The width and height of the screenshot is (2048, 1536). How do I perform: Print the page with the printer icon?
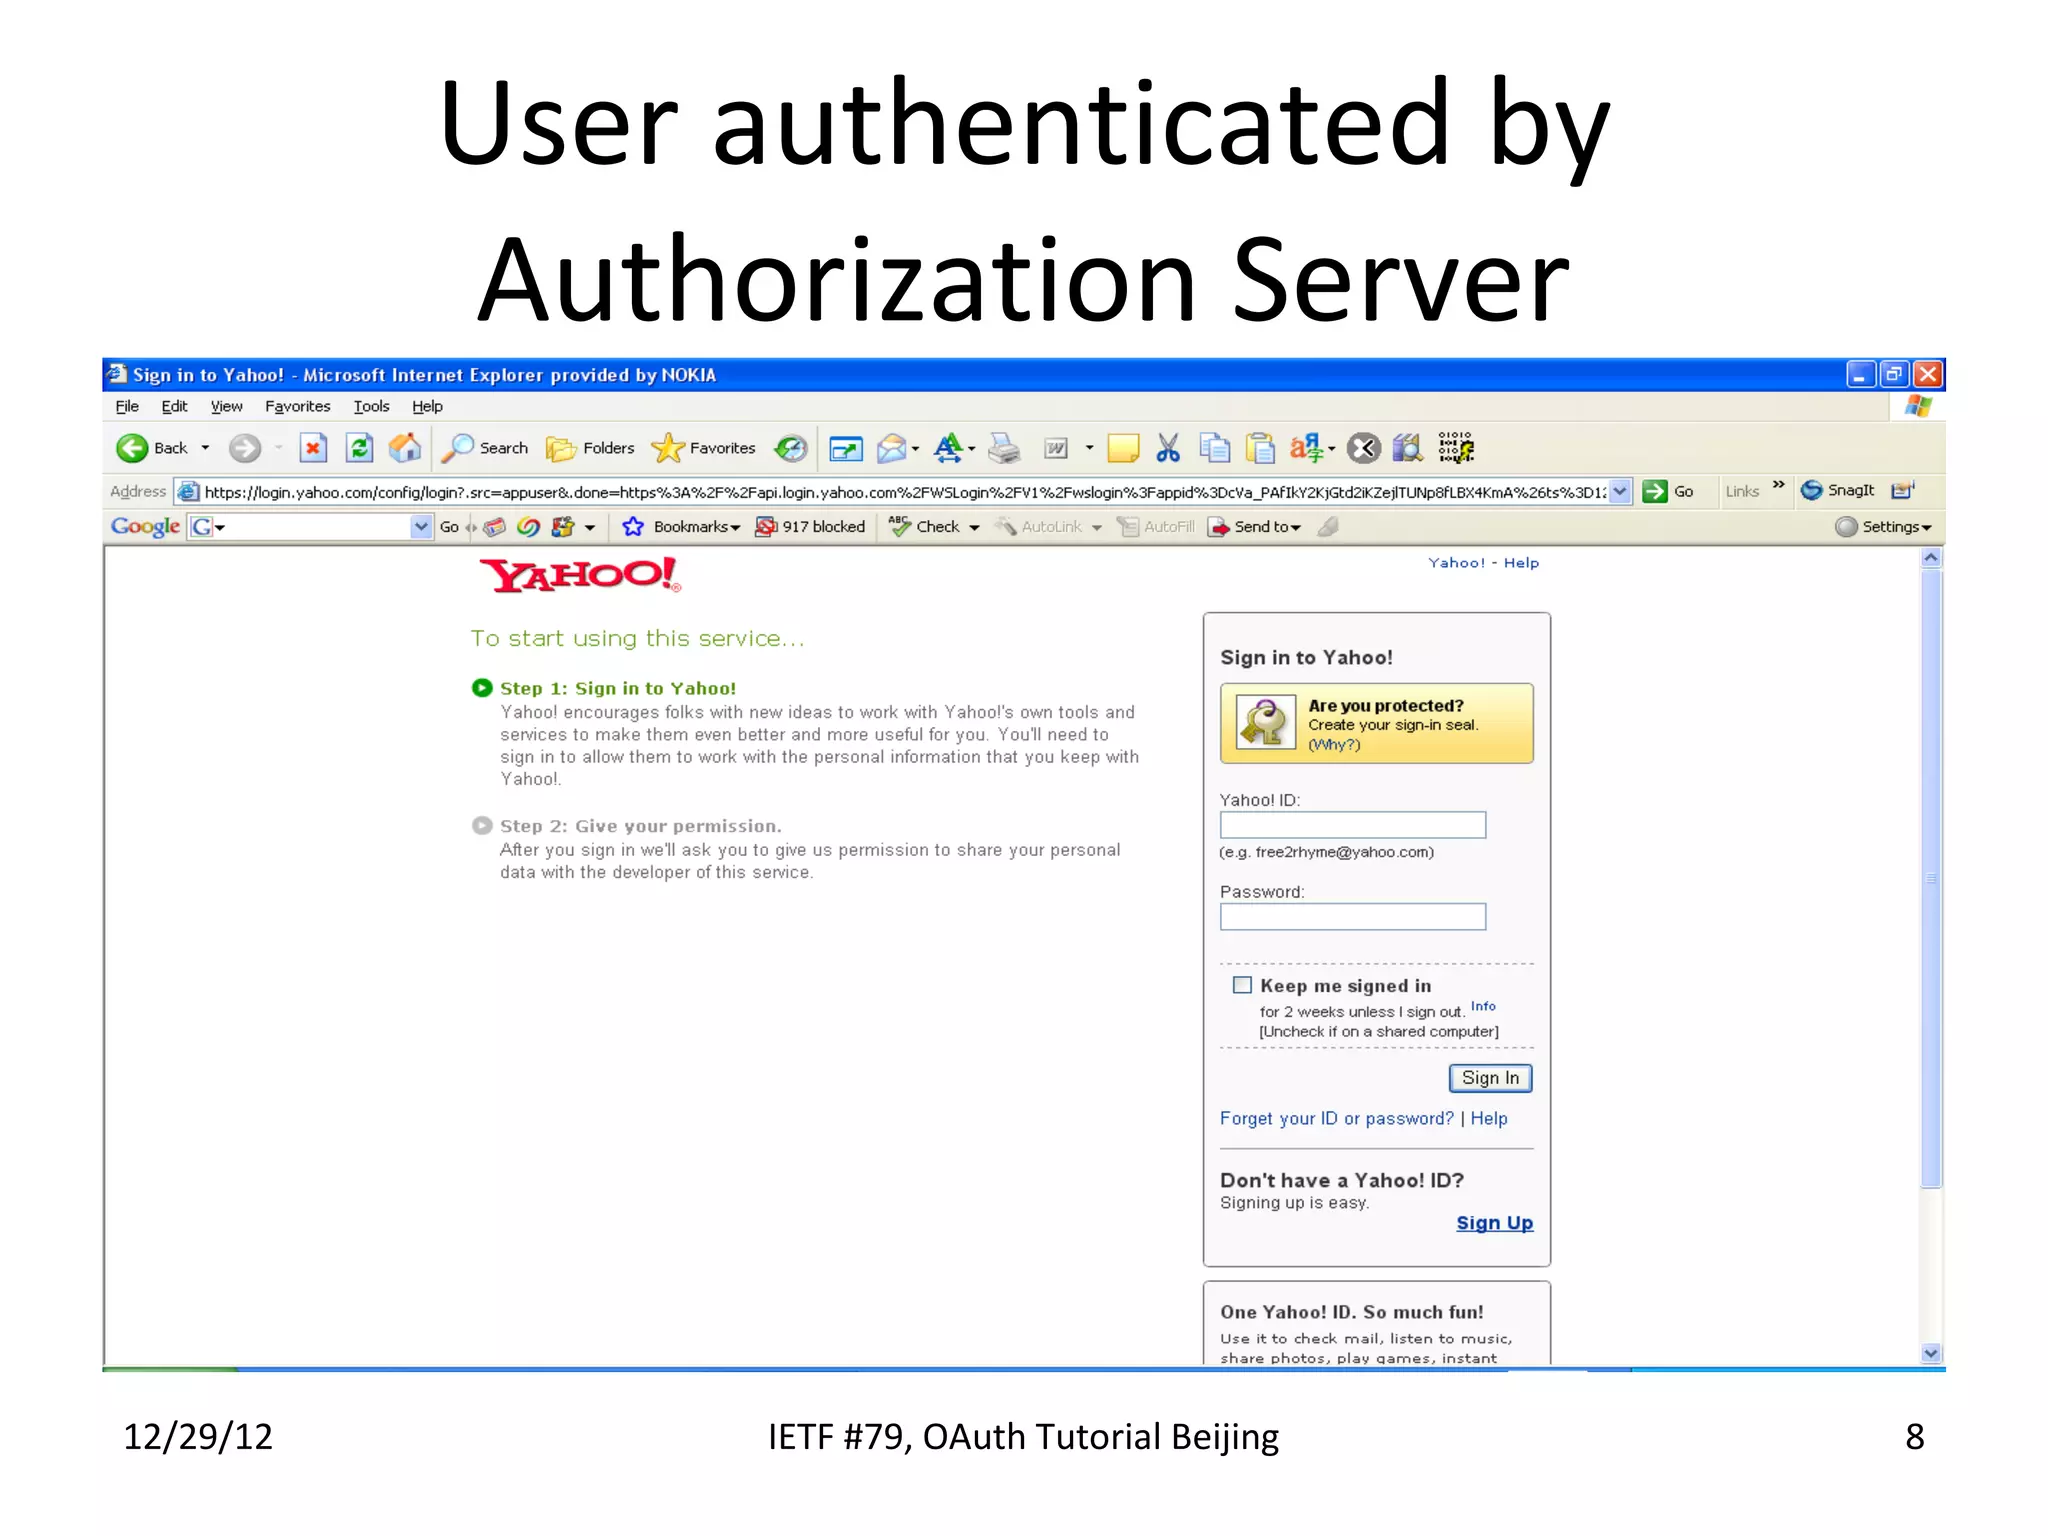click(1004, 449)
